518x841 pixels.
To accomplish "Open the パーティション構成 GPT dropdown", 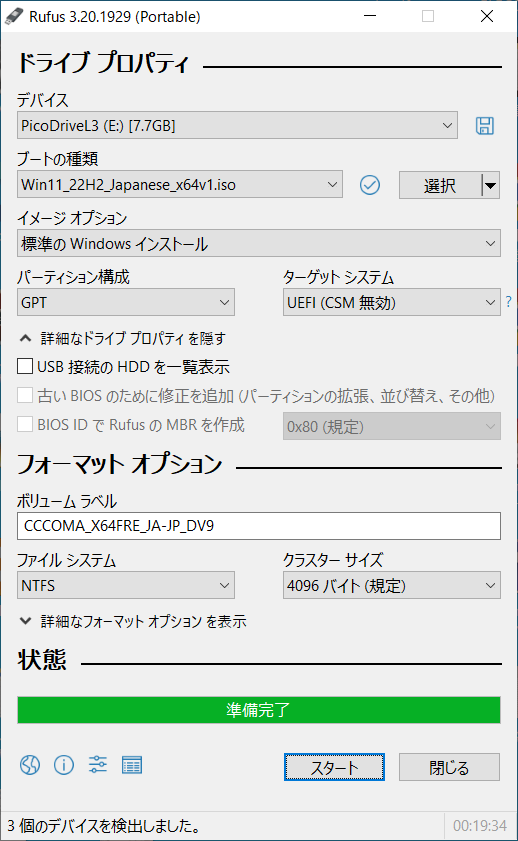I will tap(125, 303).
